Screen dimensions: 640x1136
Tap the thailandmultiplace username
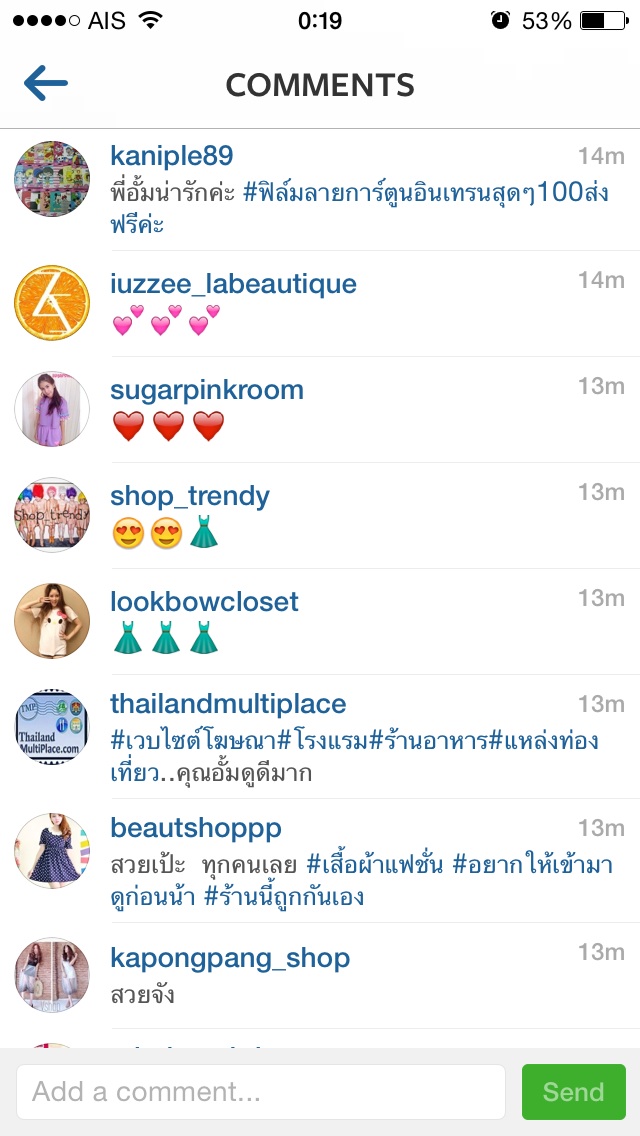click(228, 703)
